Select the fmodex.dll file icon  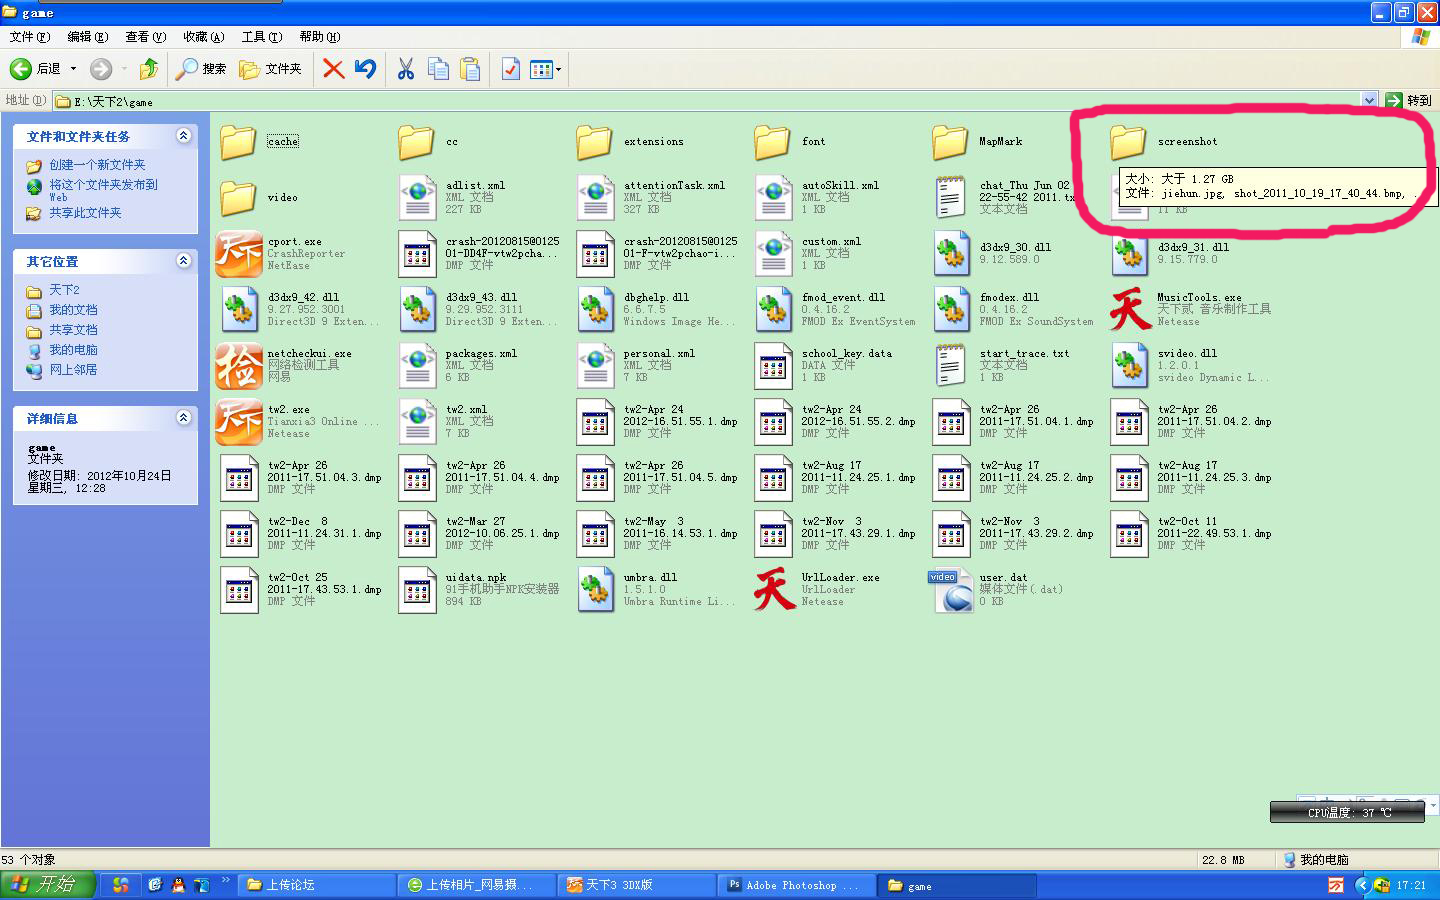click(951, 310)
